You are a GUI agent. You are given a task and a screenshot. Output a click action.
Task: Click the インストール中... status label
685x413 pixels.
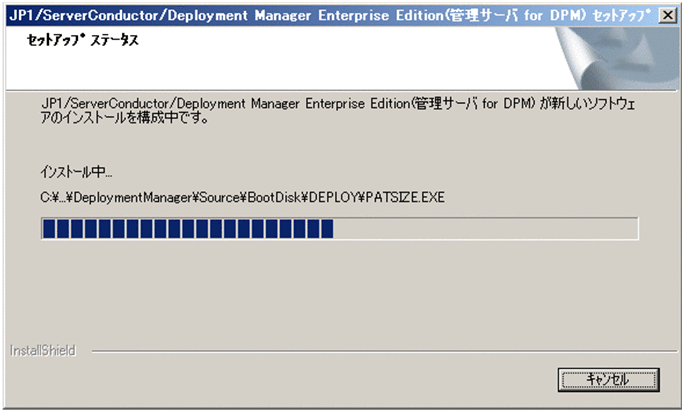click(x=77, y=173)
